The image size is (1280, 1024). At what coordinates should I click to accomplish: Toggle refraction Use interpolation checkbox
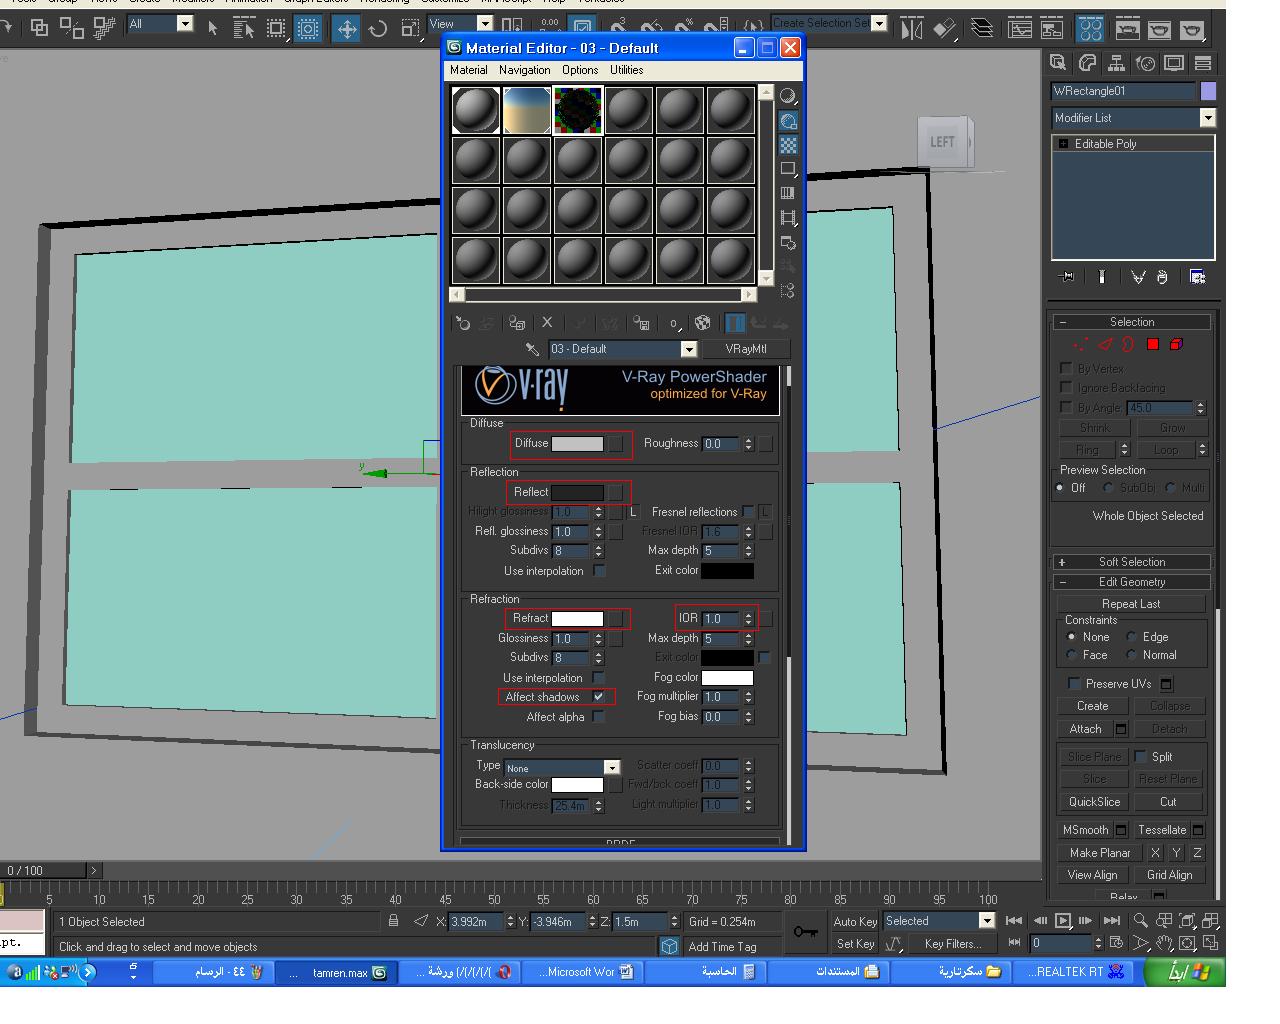[x=599, y=677]
